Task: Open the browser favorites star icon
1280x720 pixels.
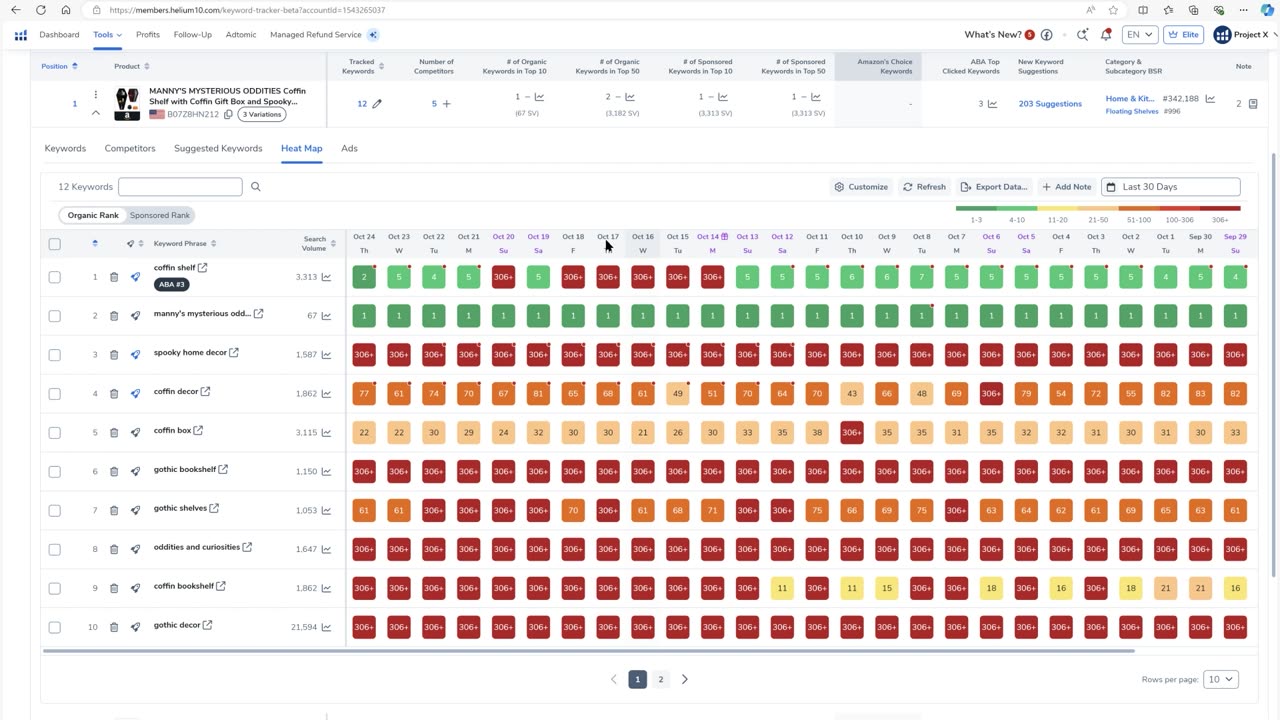Action: [1113, 10]
